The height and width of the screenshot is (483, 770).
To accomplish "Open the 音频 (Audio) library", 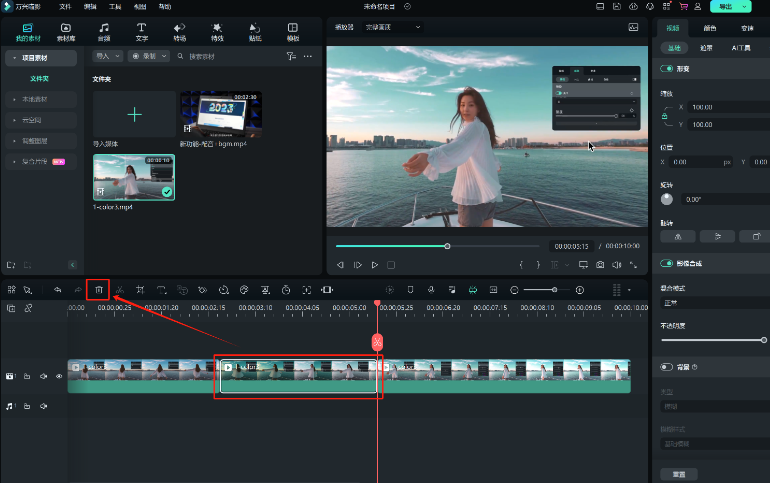I will click(x=104, y=31).
